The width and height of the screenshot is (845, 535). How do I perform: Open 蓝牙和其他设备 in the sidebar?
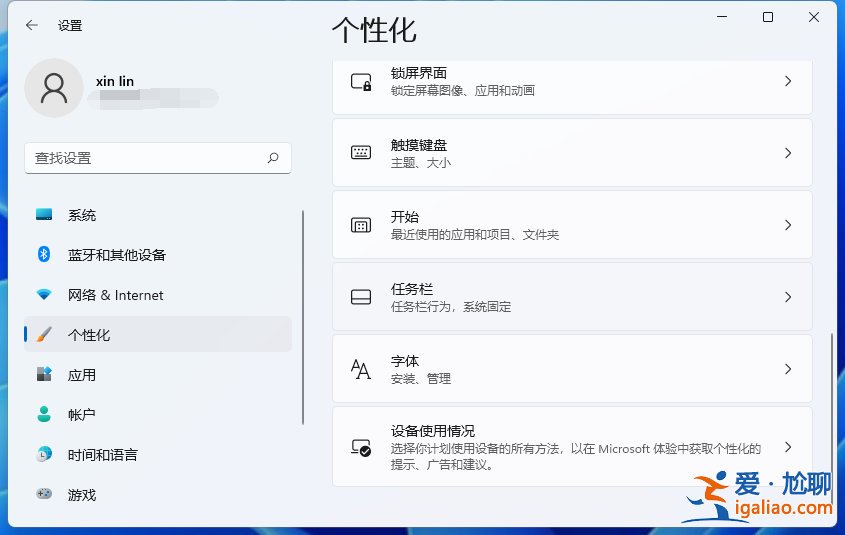(x=158, y=255)
